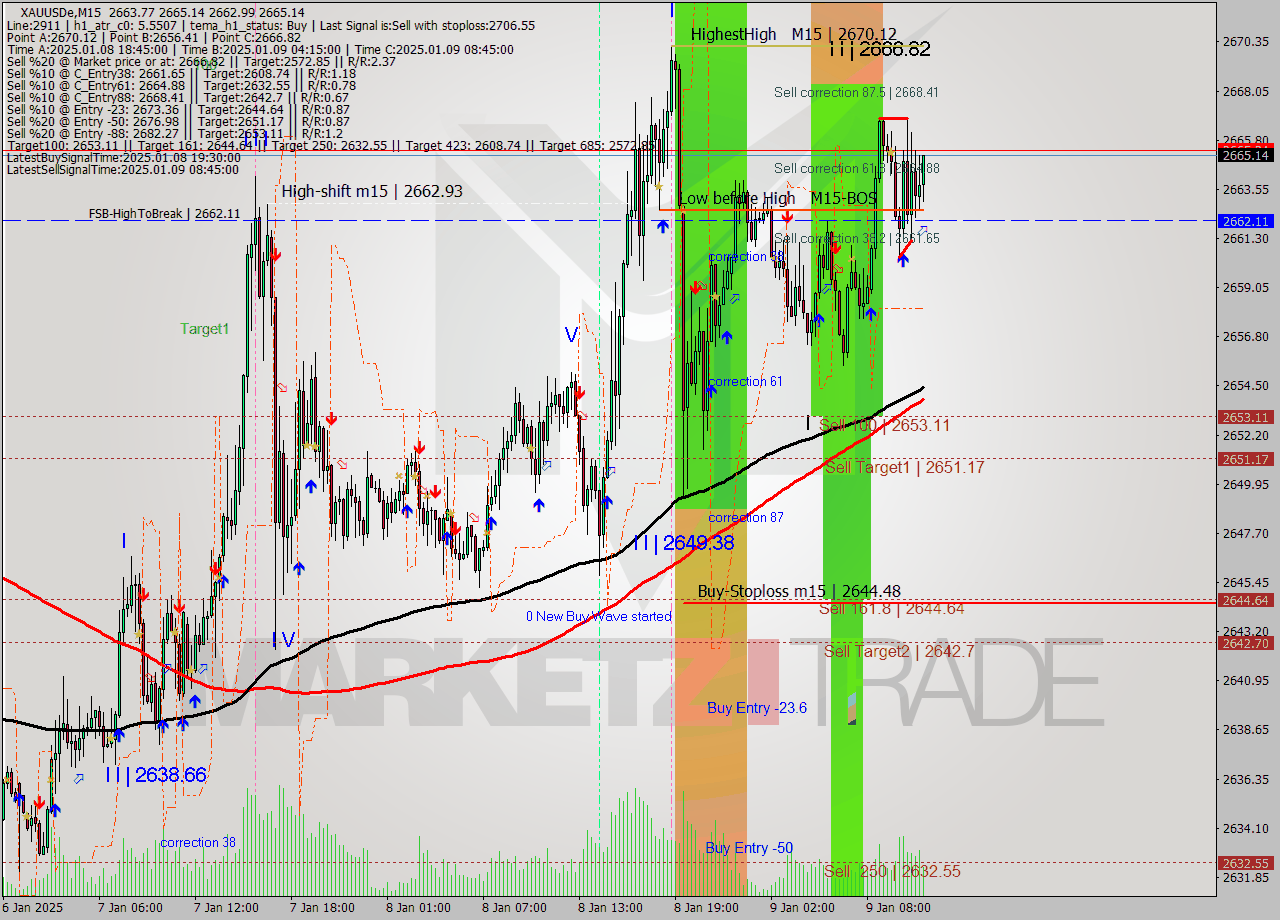Click the correction 87 label
1280x920 pixels.
746,517
